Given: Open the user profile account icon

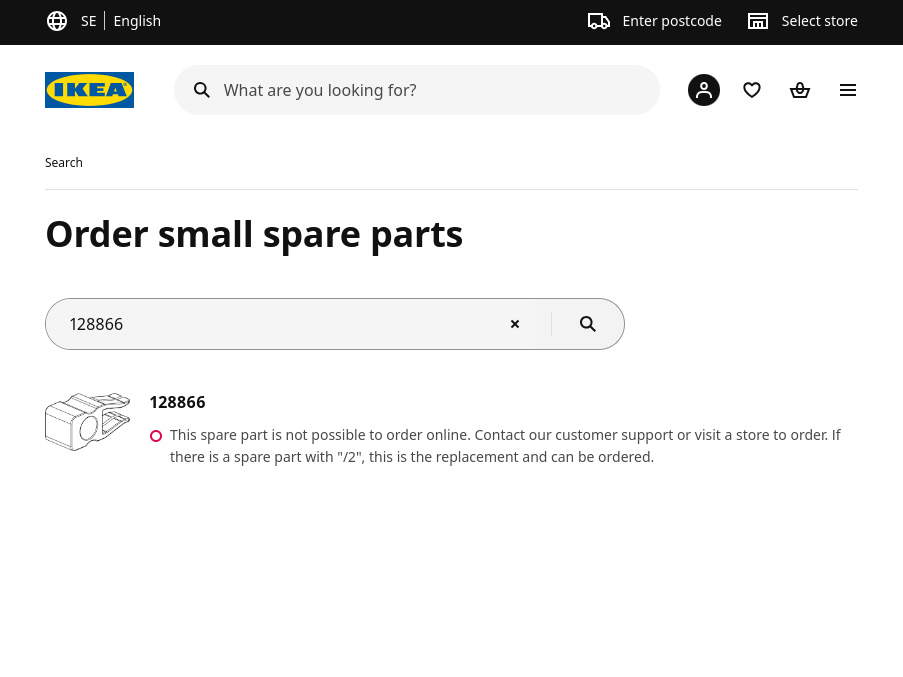Looking at the screenshot, I should [x=704, y=90].
